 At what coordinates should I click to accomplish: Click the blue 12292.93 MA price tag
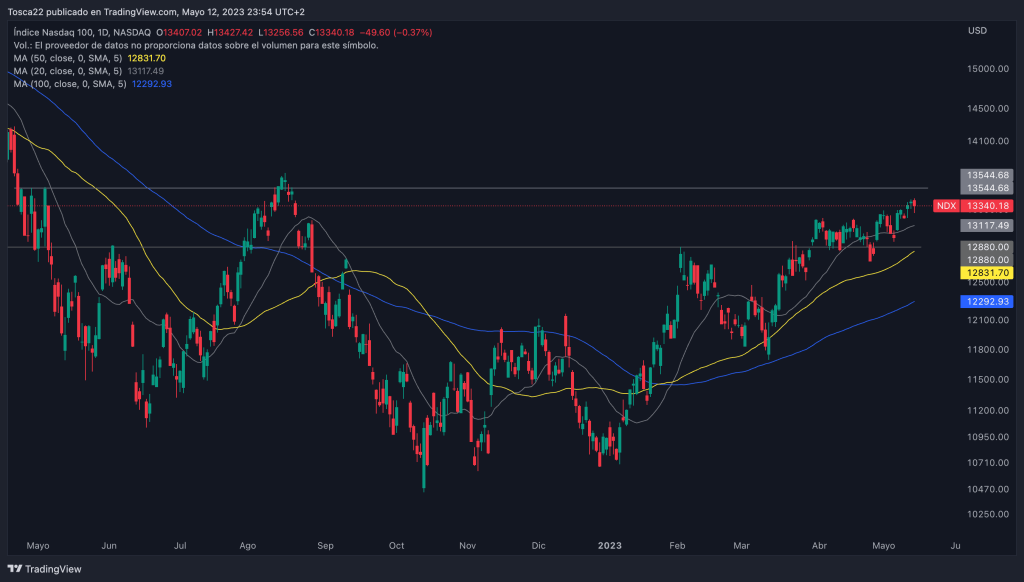click(986, 301)
